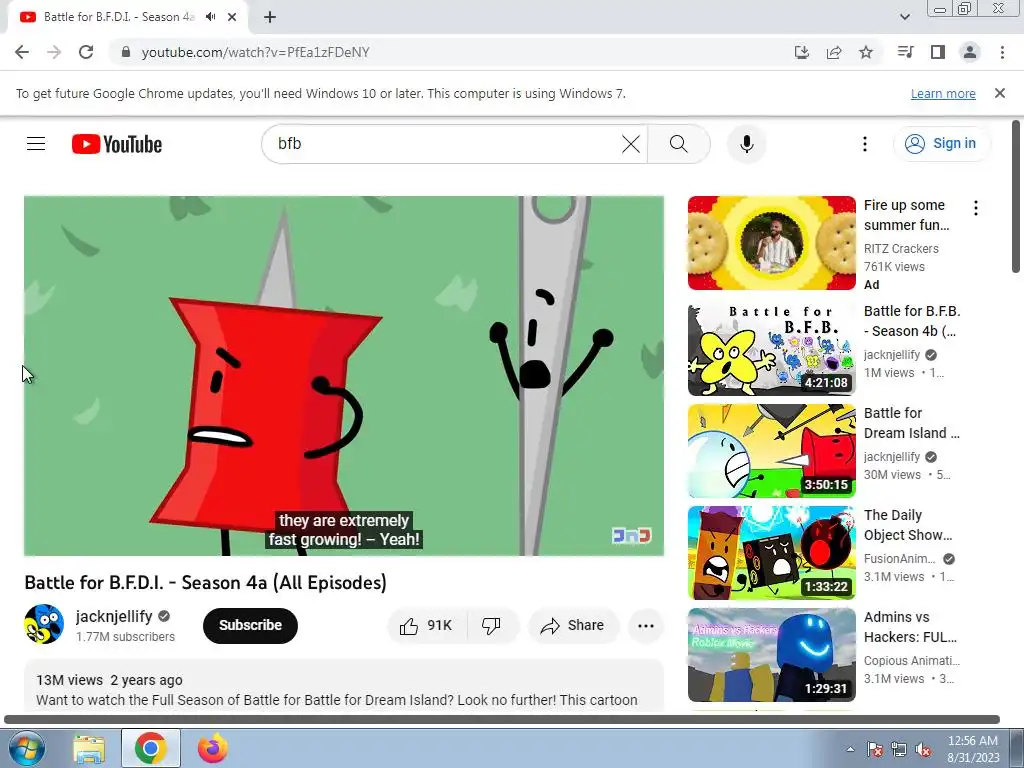This screenshot has height=768, width=1024.
Task: Show hidden tray icons arrow
Action: click(x=850, y=749)
